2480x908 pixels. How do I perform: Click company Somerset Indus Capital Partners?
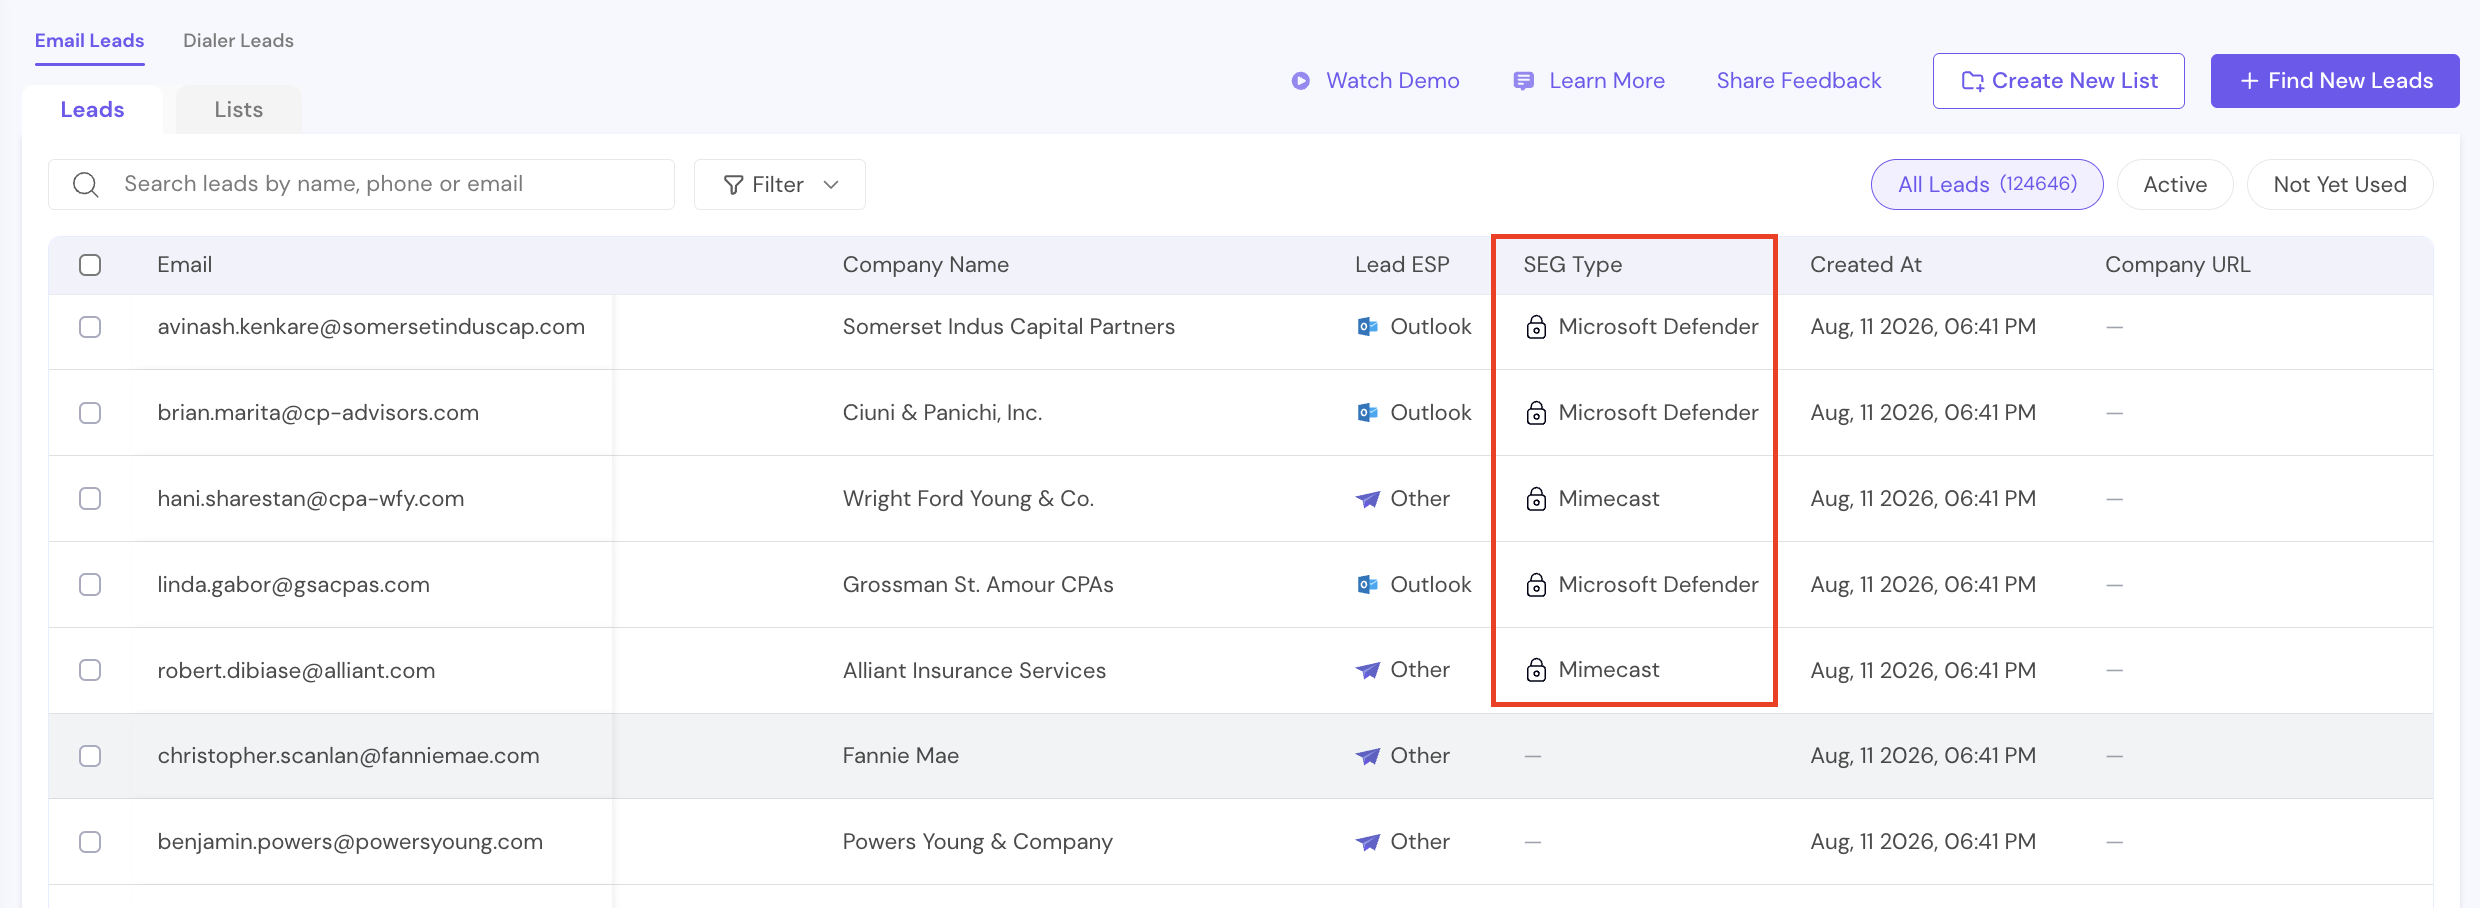1009,327
